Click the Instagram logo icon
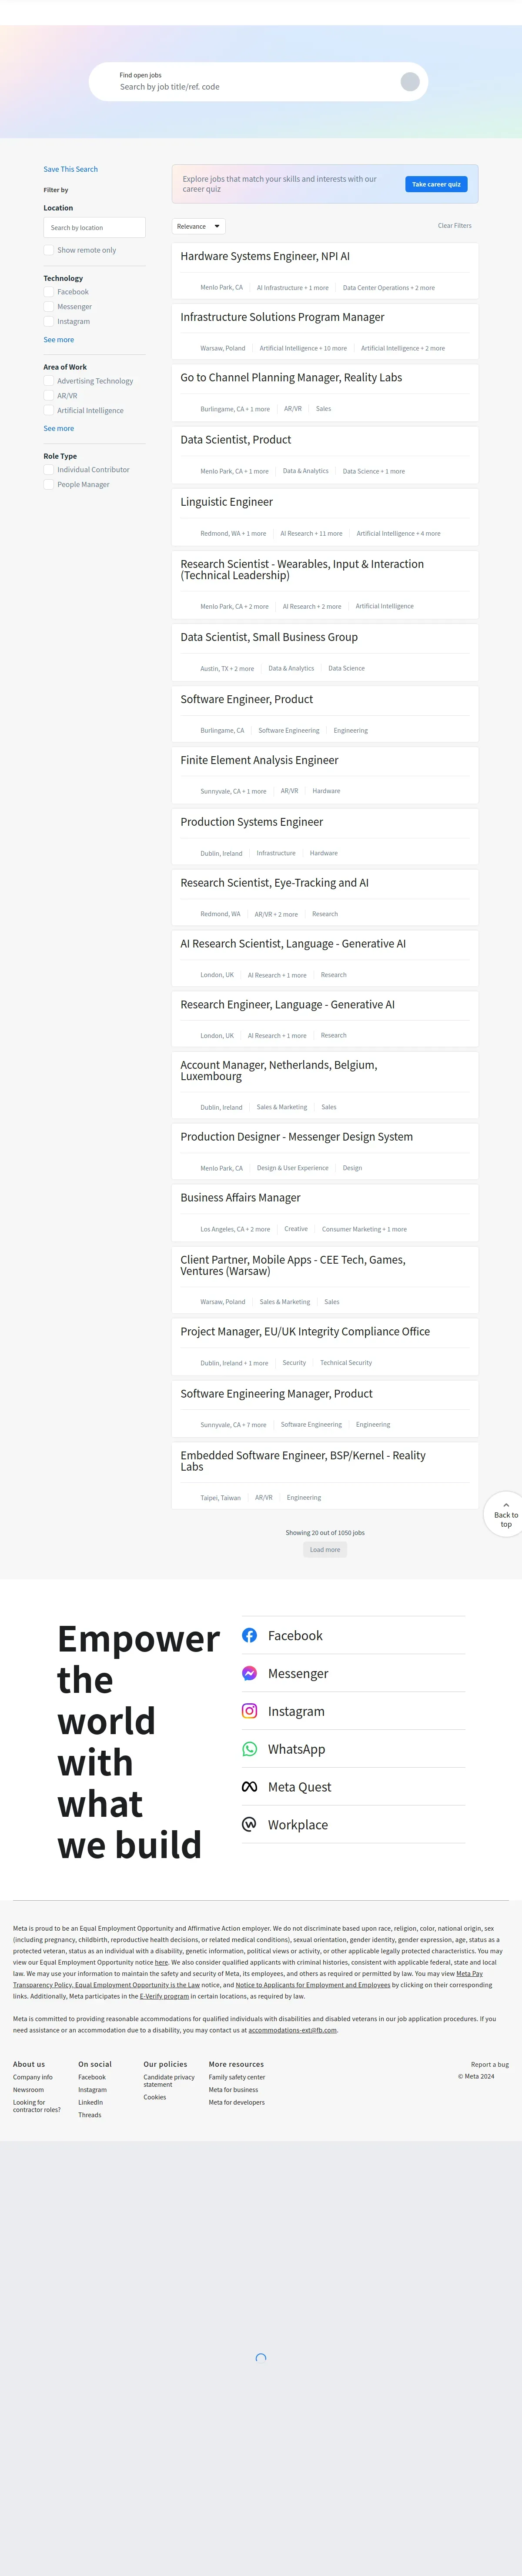Image resolution: width=522 pixels, height=2576 pixels. tap(249, 1711)
